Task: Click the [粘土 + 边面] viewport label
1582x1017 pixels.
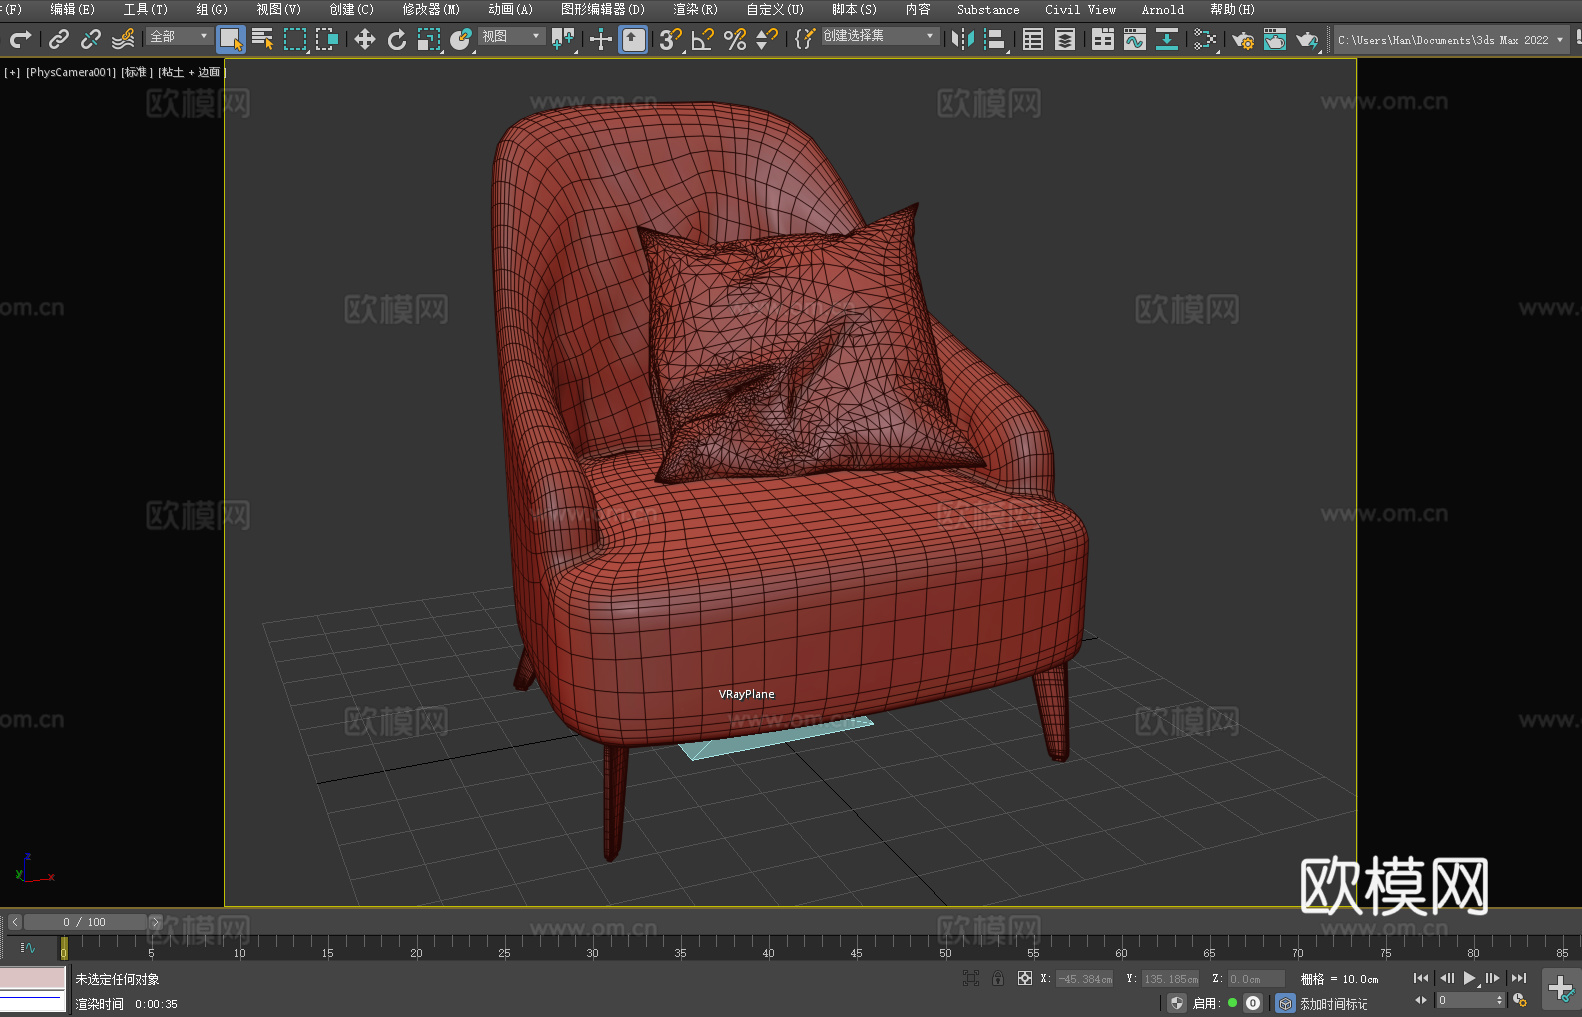Action: [x=192, y=72]
